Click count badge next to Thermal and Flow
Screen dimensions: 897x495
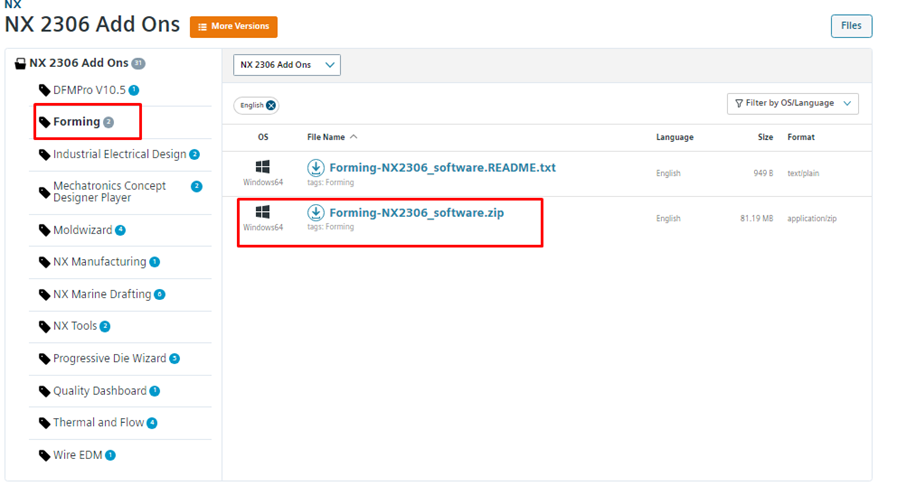pos(152,423)
